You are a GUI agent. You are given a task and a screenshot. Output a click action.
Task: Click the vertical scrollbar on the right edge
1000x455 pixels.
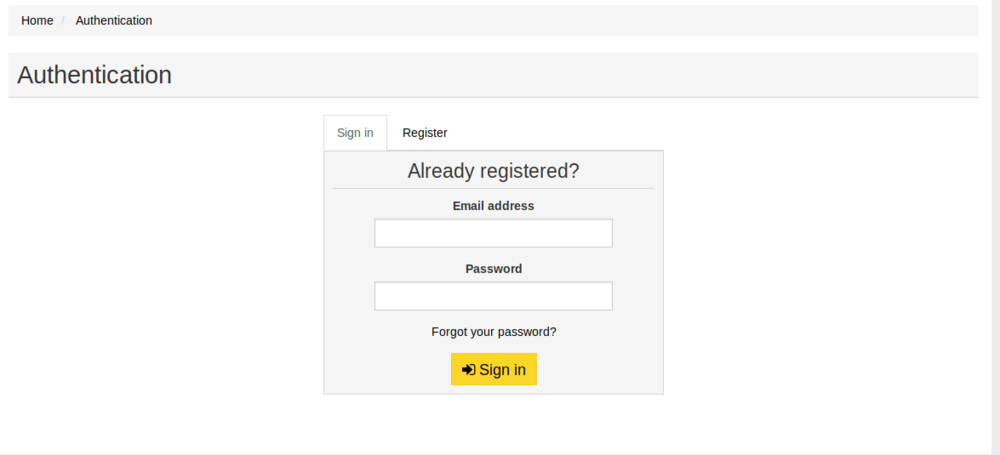995,200
